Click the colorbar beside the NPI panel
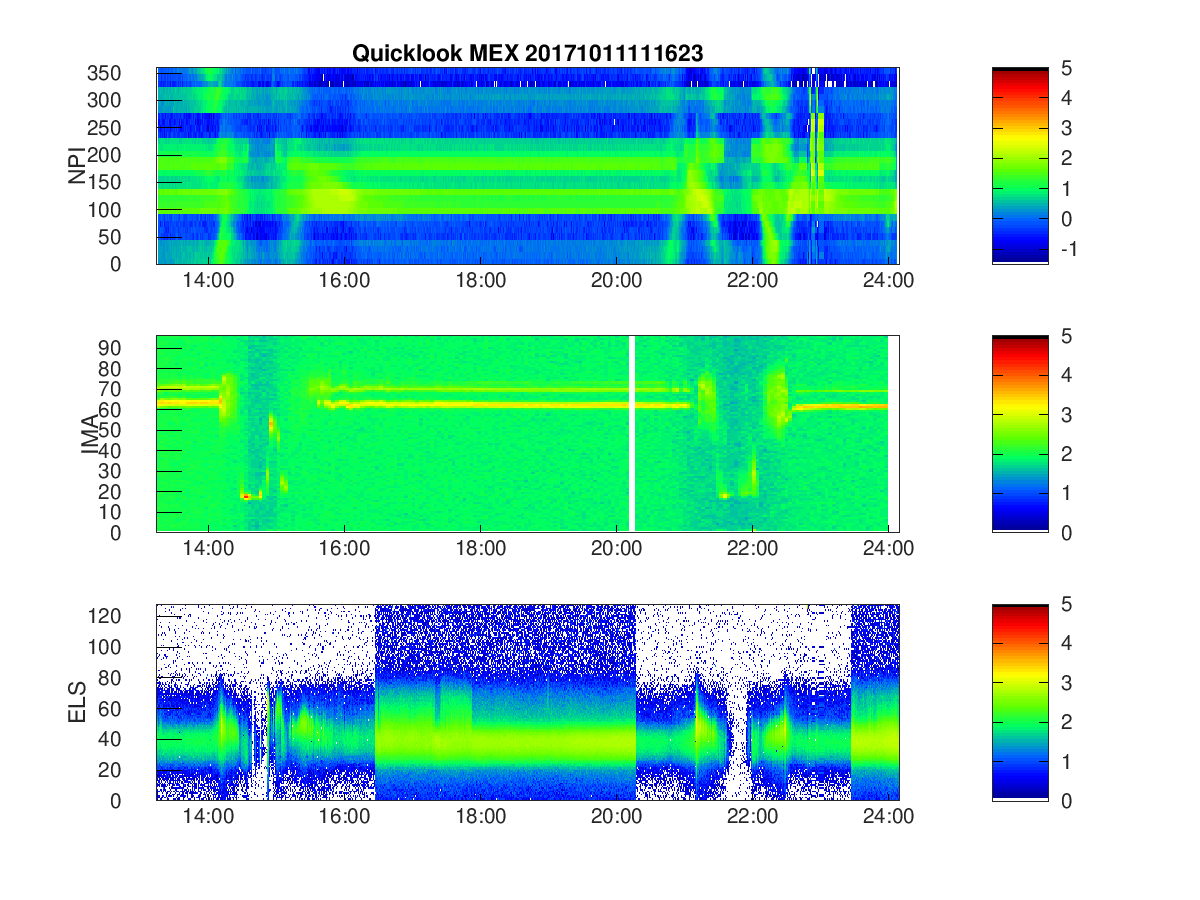This screenshot has height=900, width=1200. click(x=1020, y=166)
